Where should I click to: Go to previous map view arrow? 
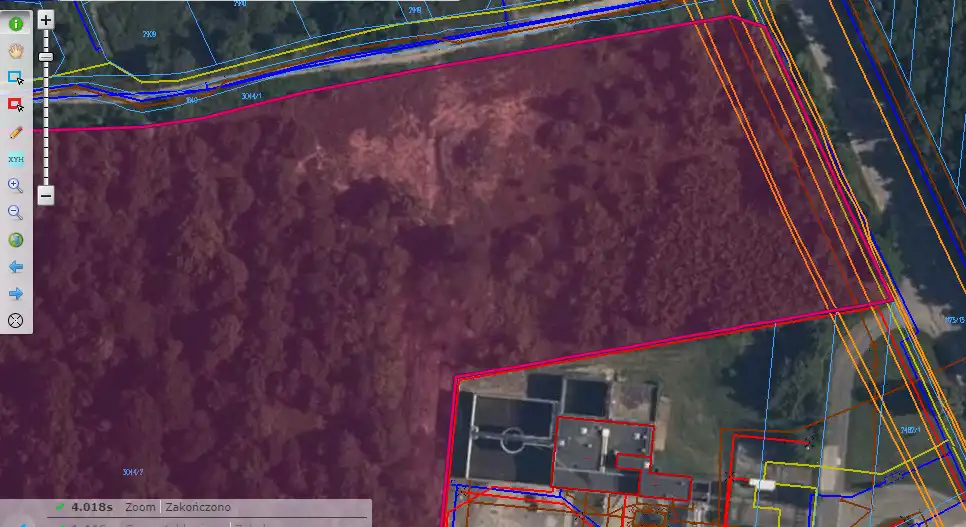point(16,267)
